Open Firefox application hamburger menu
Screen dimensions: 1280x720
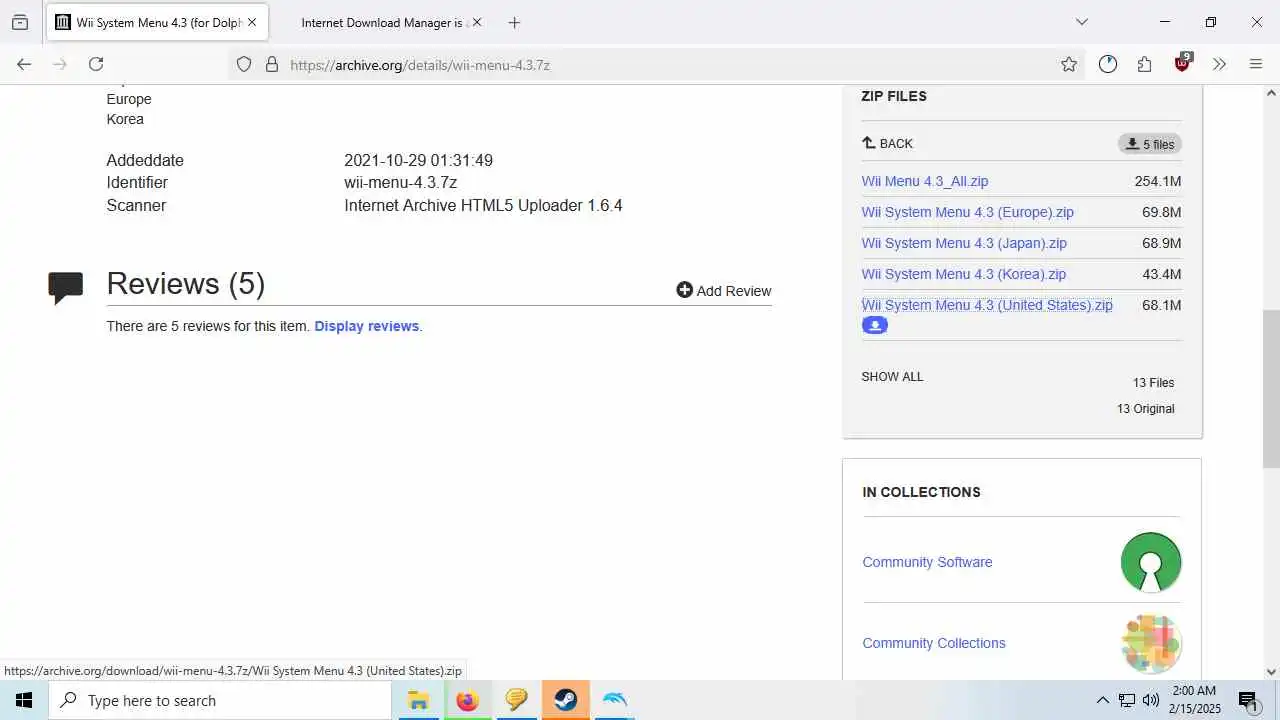(1256, 64)
